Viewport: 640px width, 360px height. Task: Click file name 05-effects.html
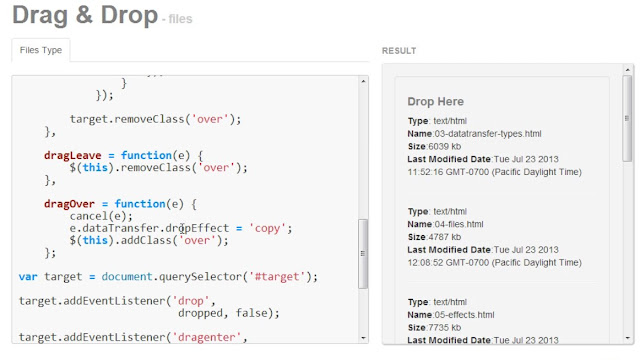click(x=464, y=315)
